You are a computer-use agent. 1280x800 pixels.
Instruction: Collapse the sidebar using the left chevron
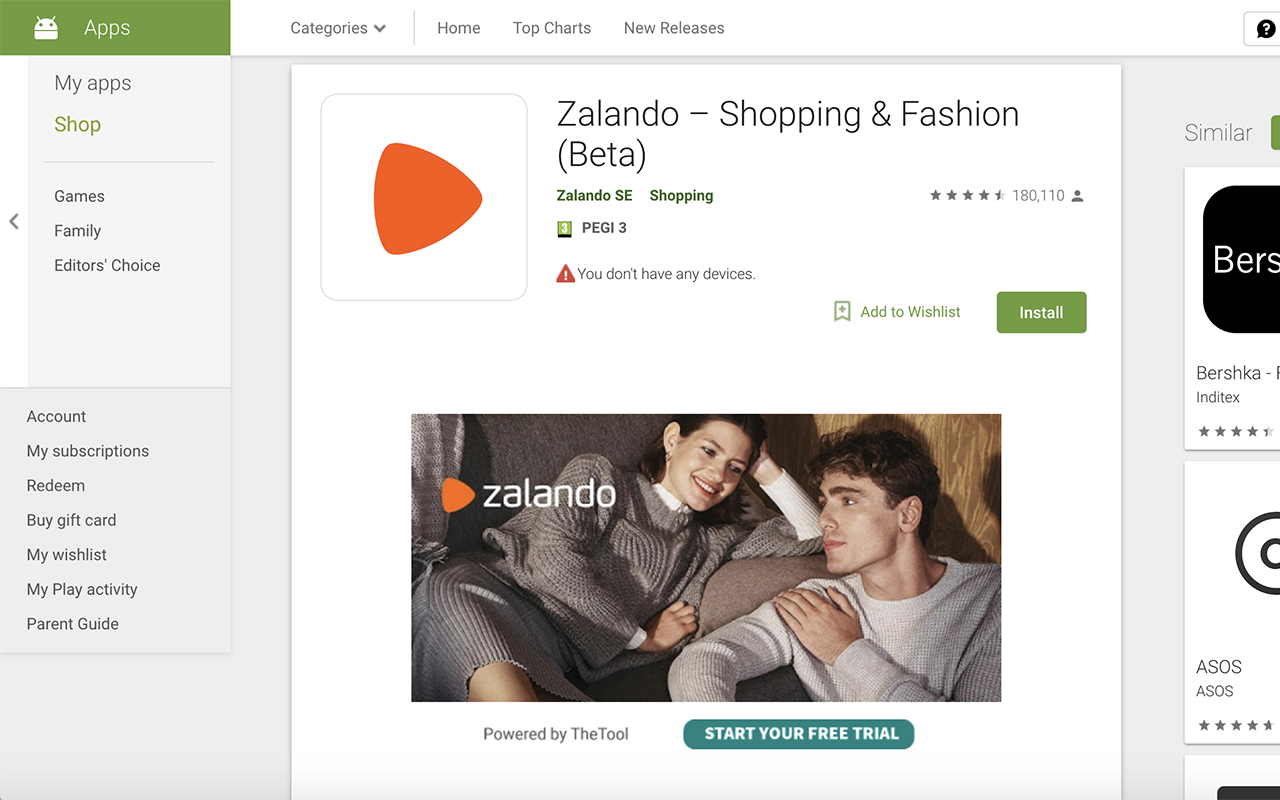coord(14,222)
